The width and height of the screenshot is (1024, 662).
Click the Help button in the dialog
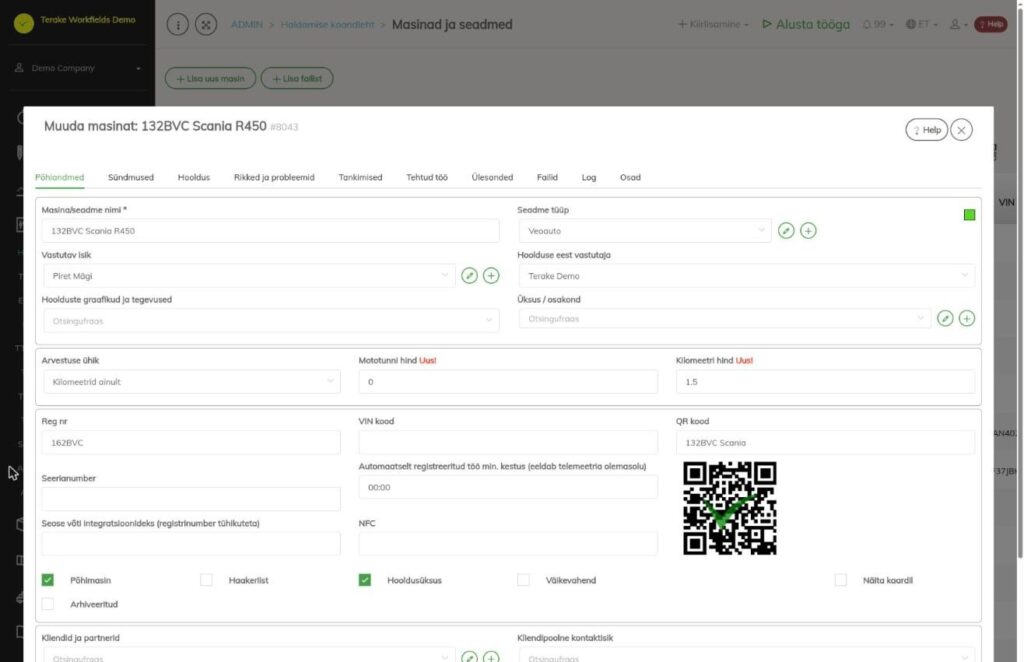point(927,130)
